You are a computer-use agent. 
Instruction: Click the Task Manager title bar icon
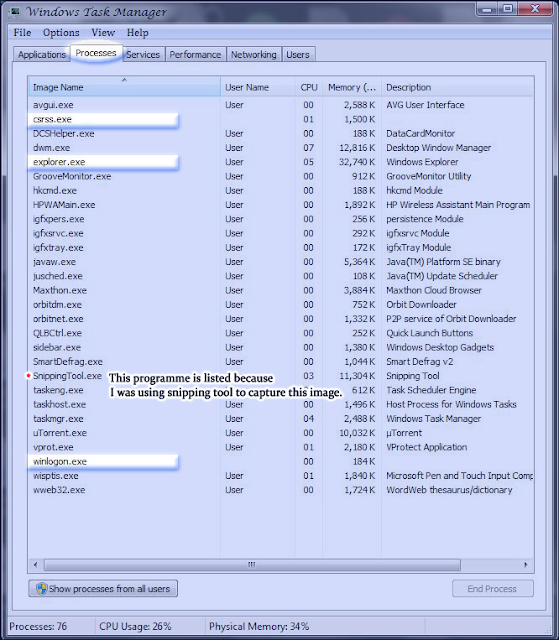pyautogui.click(x=14, y=11)
